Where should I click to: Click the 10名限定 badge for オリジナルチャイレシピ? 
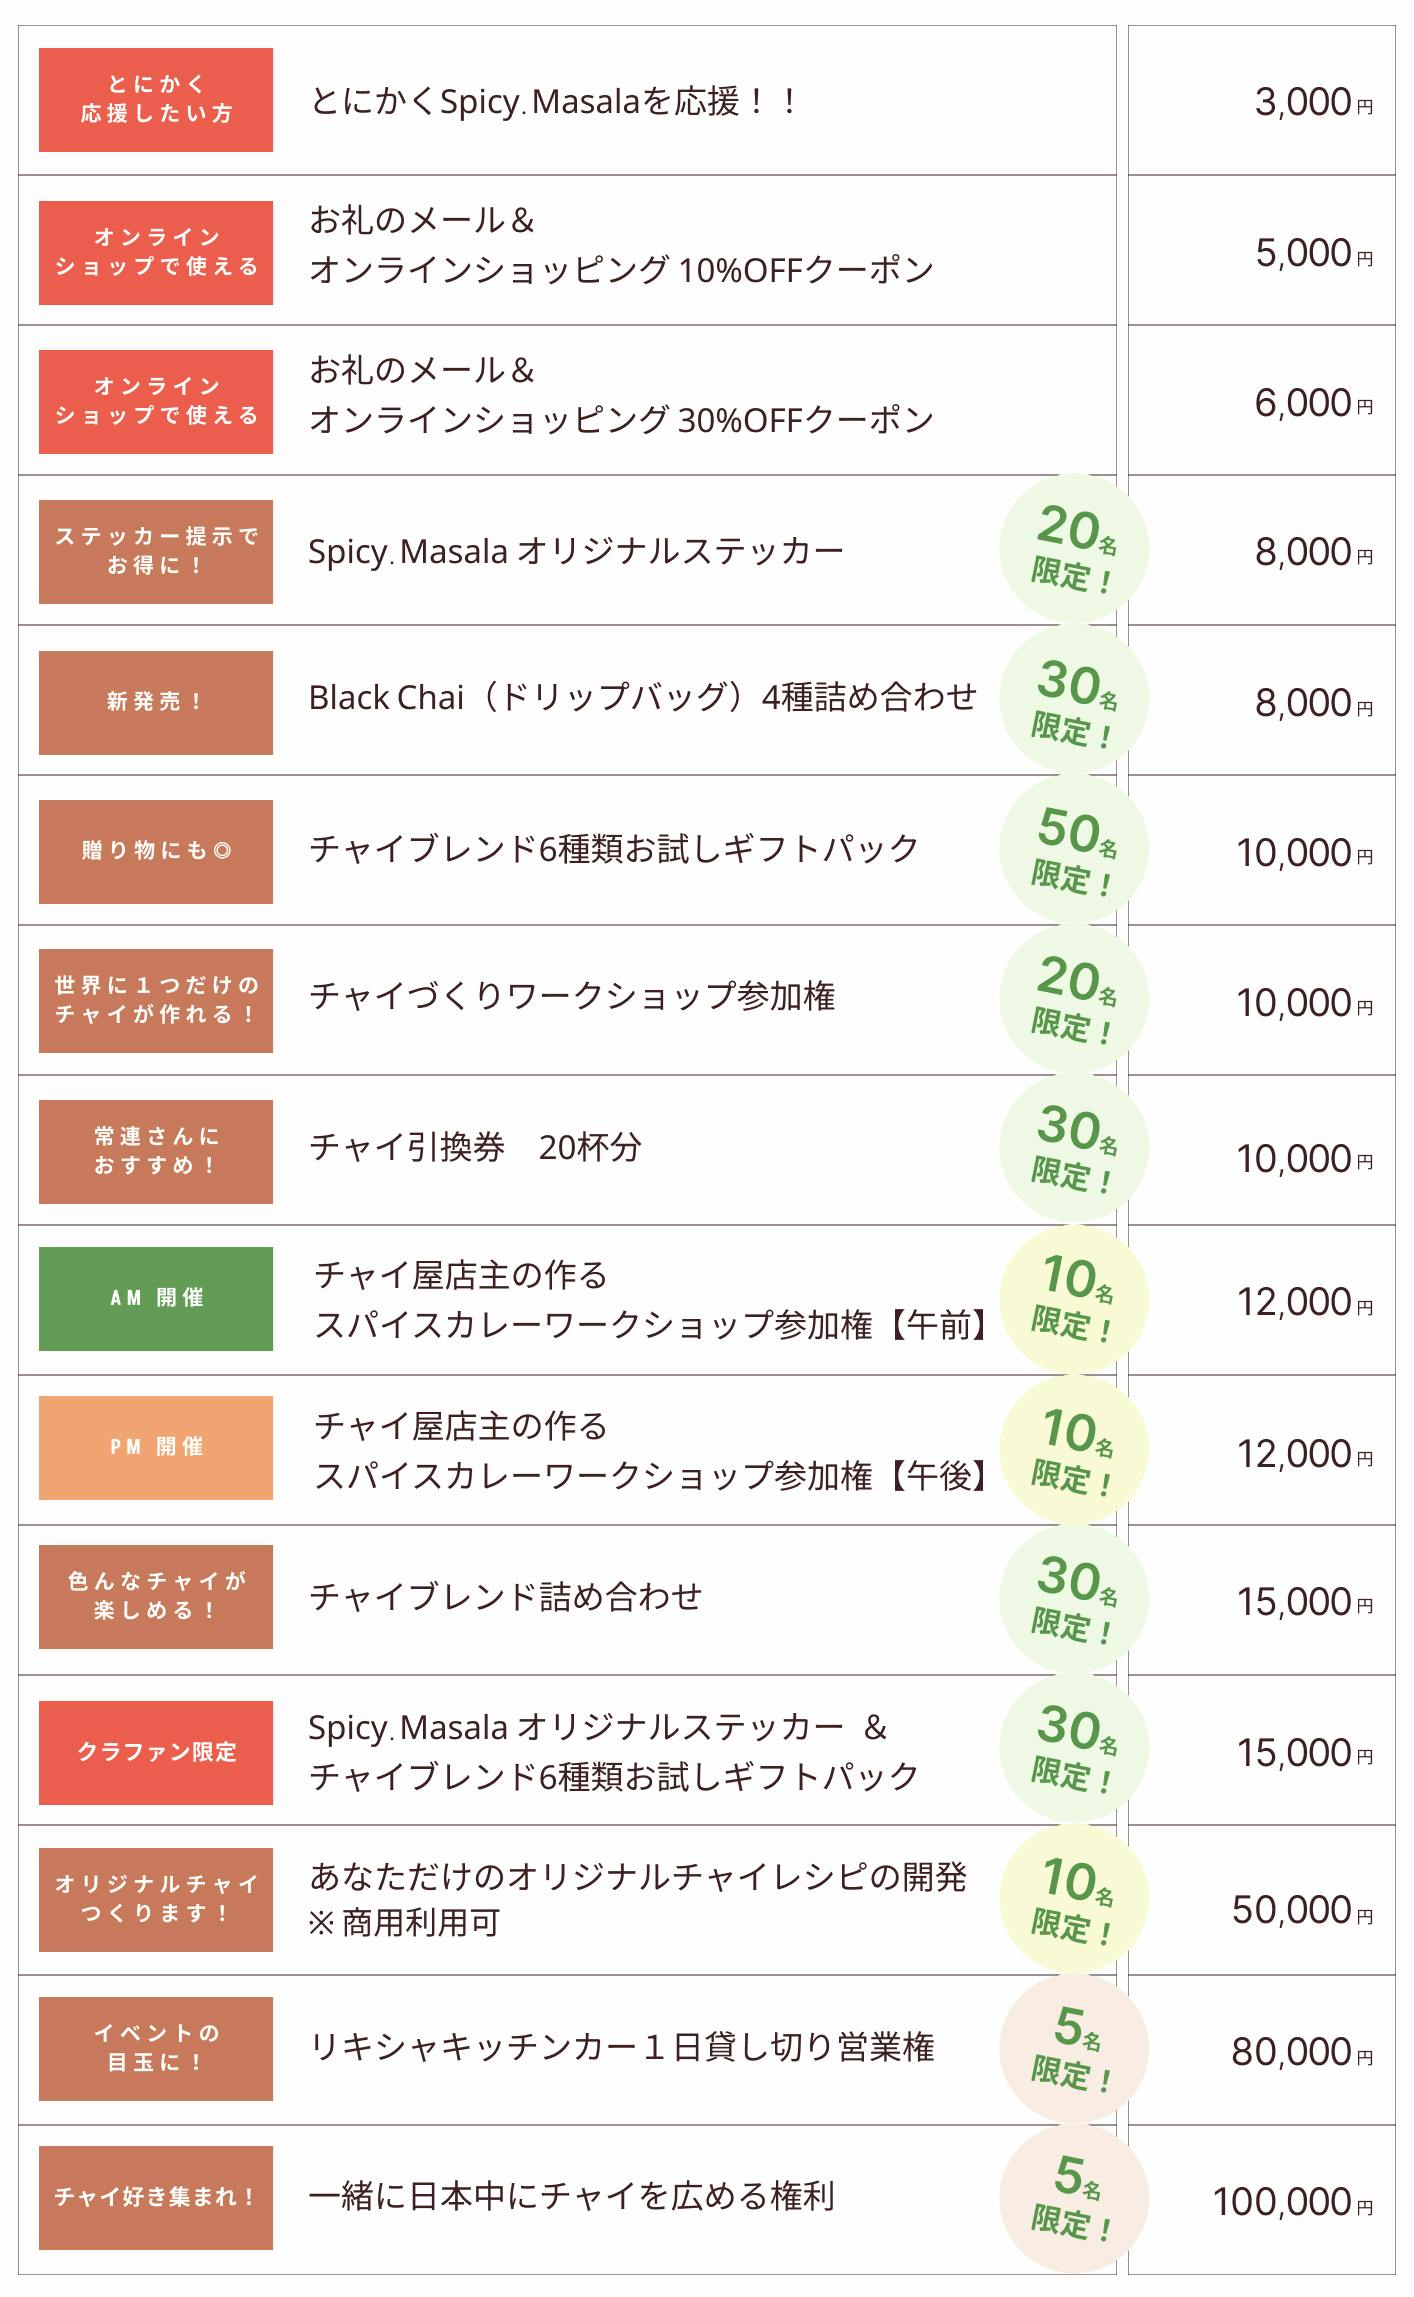tap(1073, 1899)
